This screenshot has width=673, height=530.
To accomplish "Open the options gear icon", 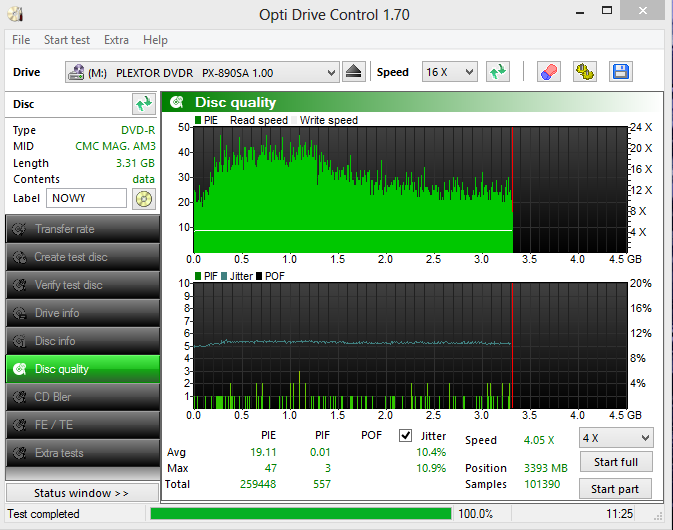I will [585, 72].
